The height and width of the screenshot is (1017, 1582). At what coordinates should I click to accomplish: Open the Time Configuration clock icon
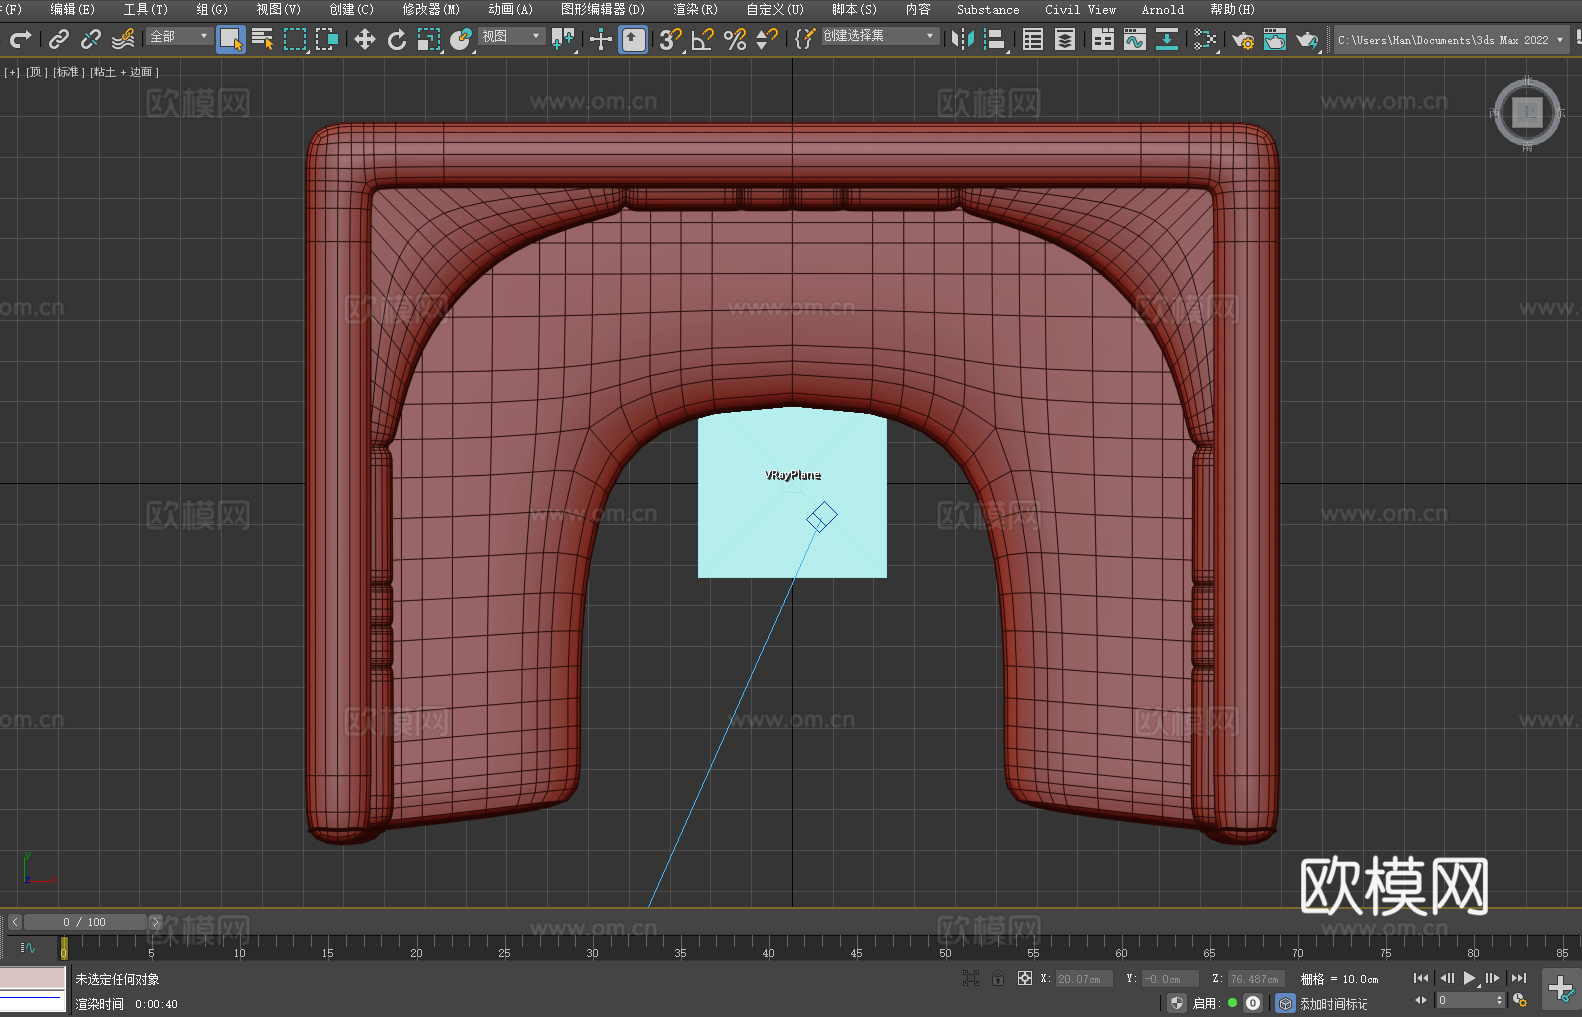pyautogui.click(x=1520, y=1000)
